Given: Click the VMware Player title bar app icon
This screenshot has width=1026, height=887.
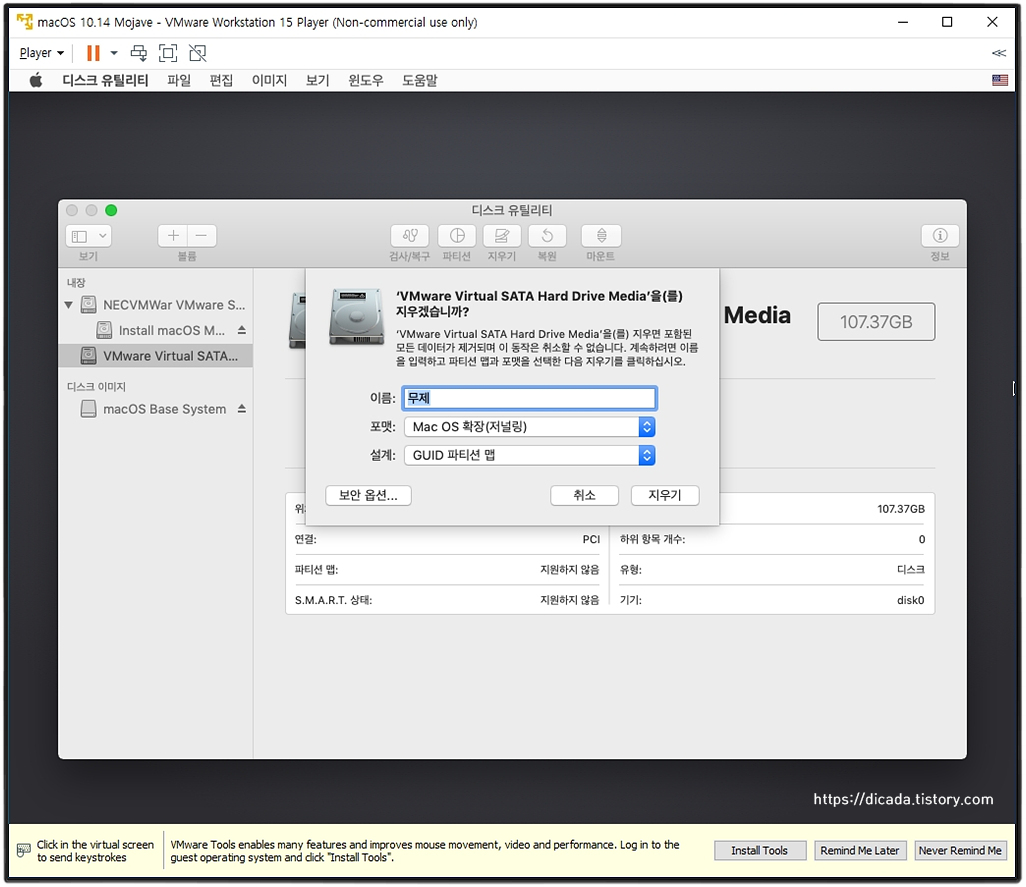Looking at the screenshot, I should coord(25,22).
